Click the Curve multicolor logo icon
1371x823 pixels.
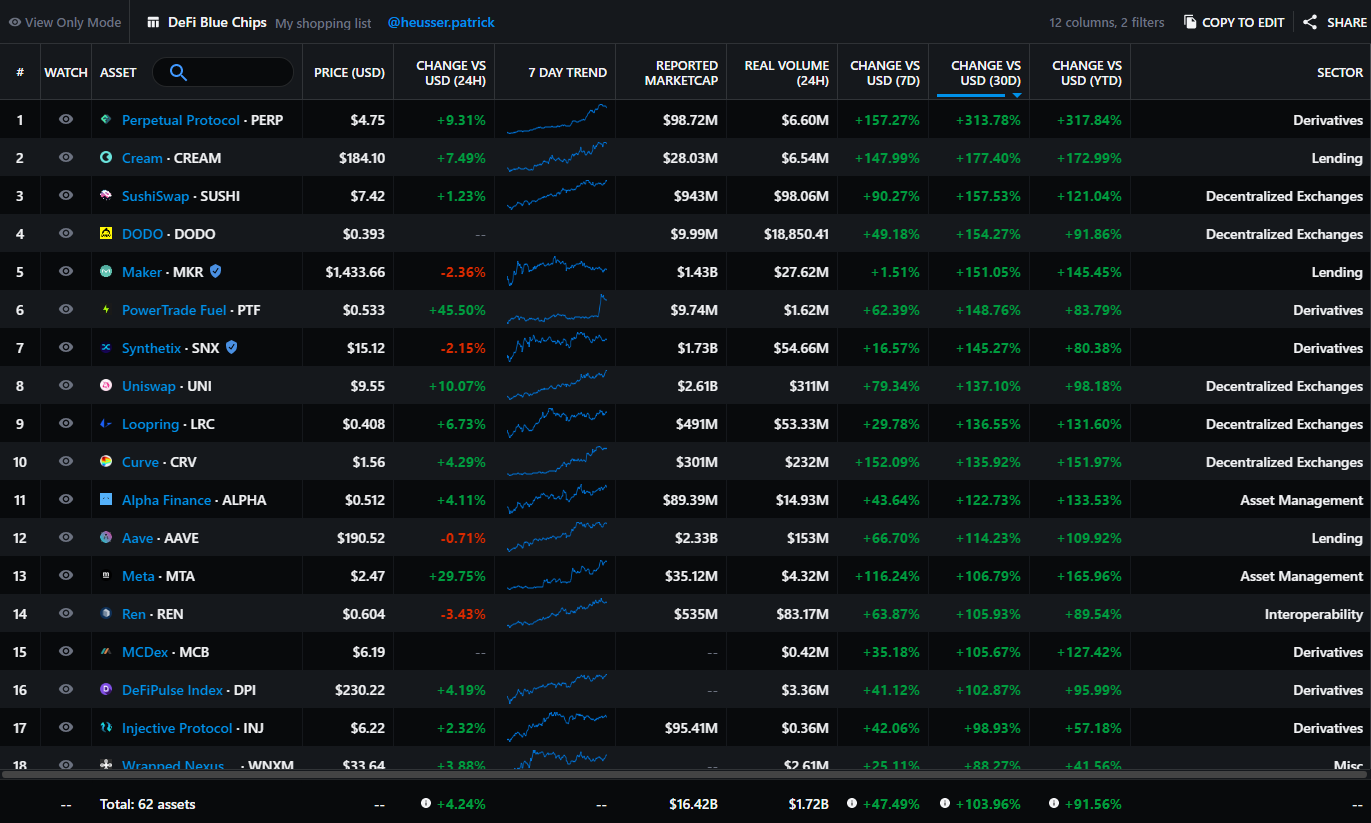[x=106, y=462]
